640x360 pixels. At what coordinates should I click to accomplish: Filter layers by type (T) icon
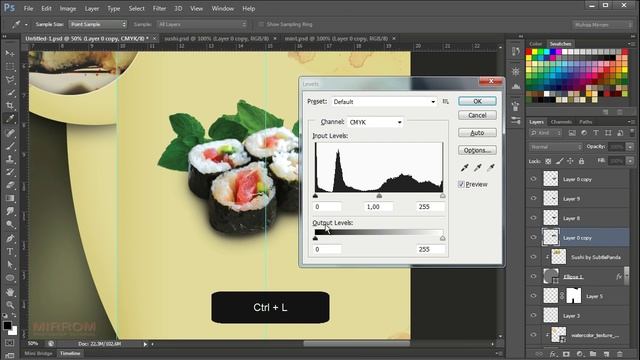pyautogui.click(x=596, y=133)
